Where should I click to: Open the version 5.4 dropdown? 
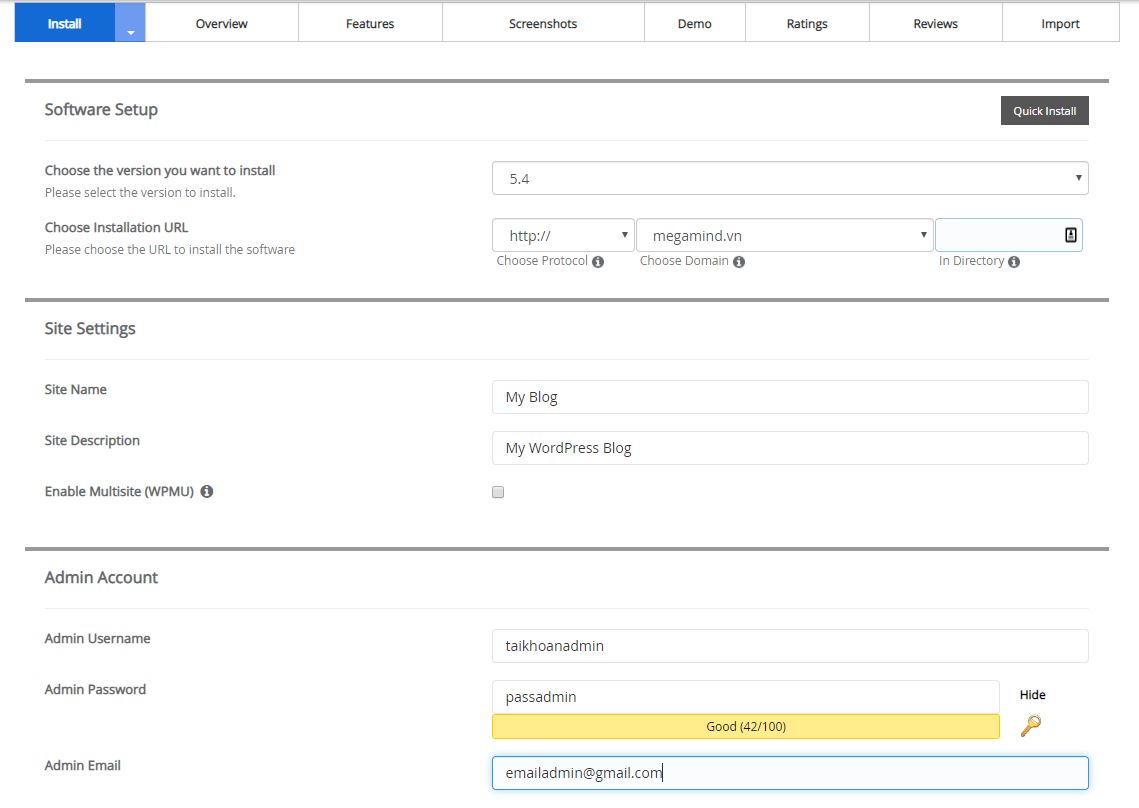[789, 179]
